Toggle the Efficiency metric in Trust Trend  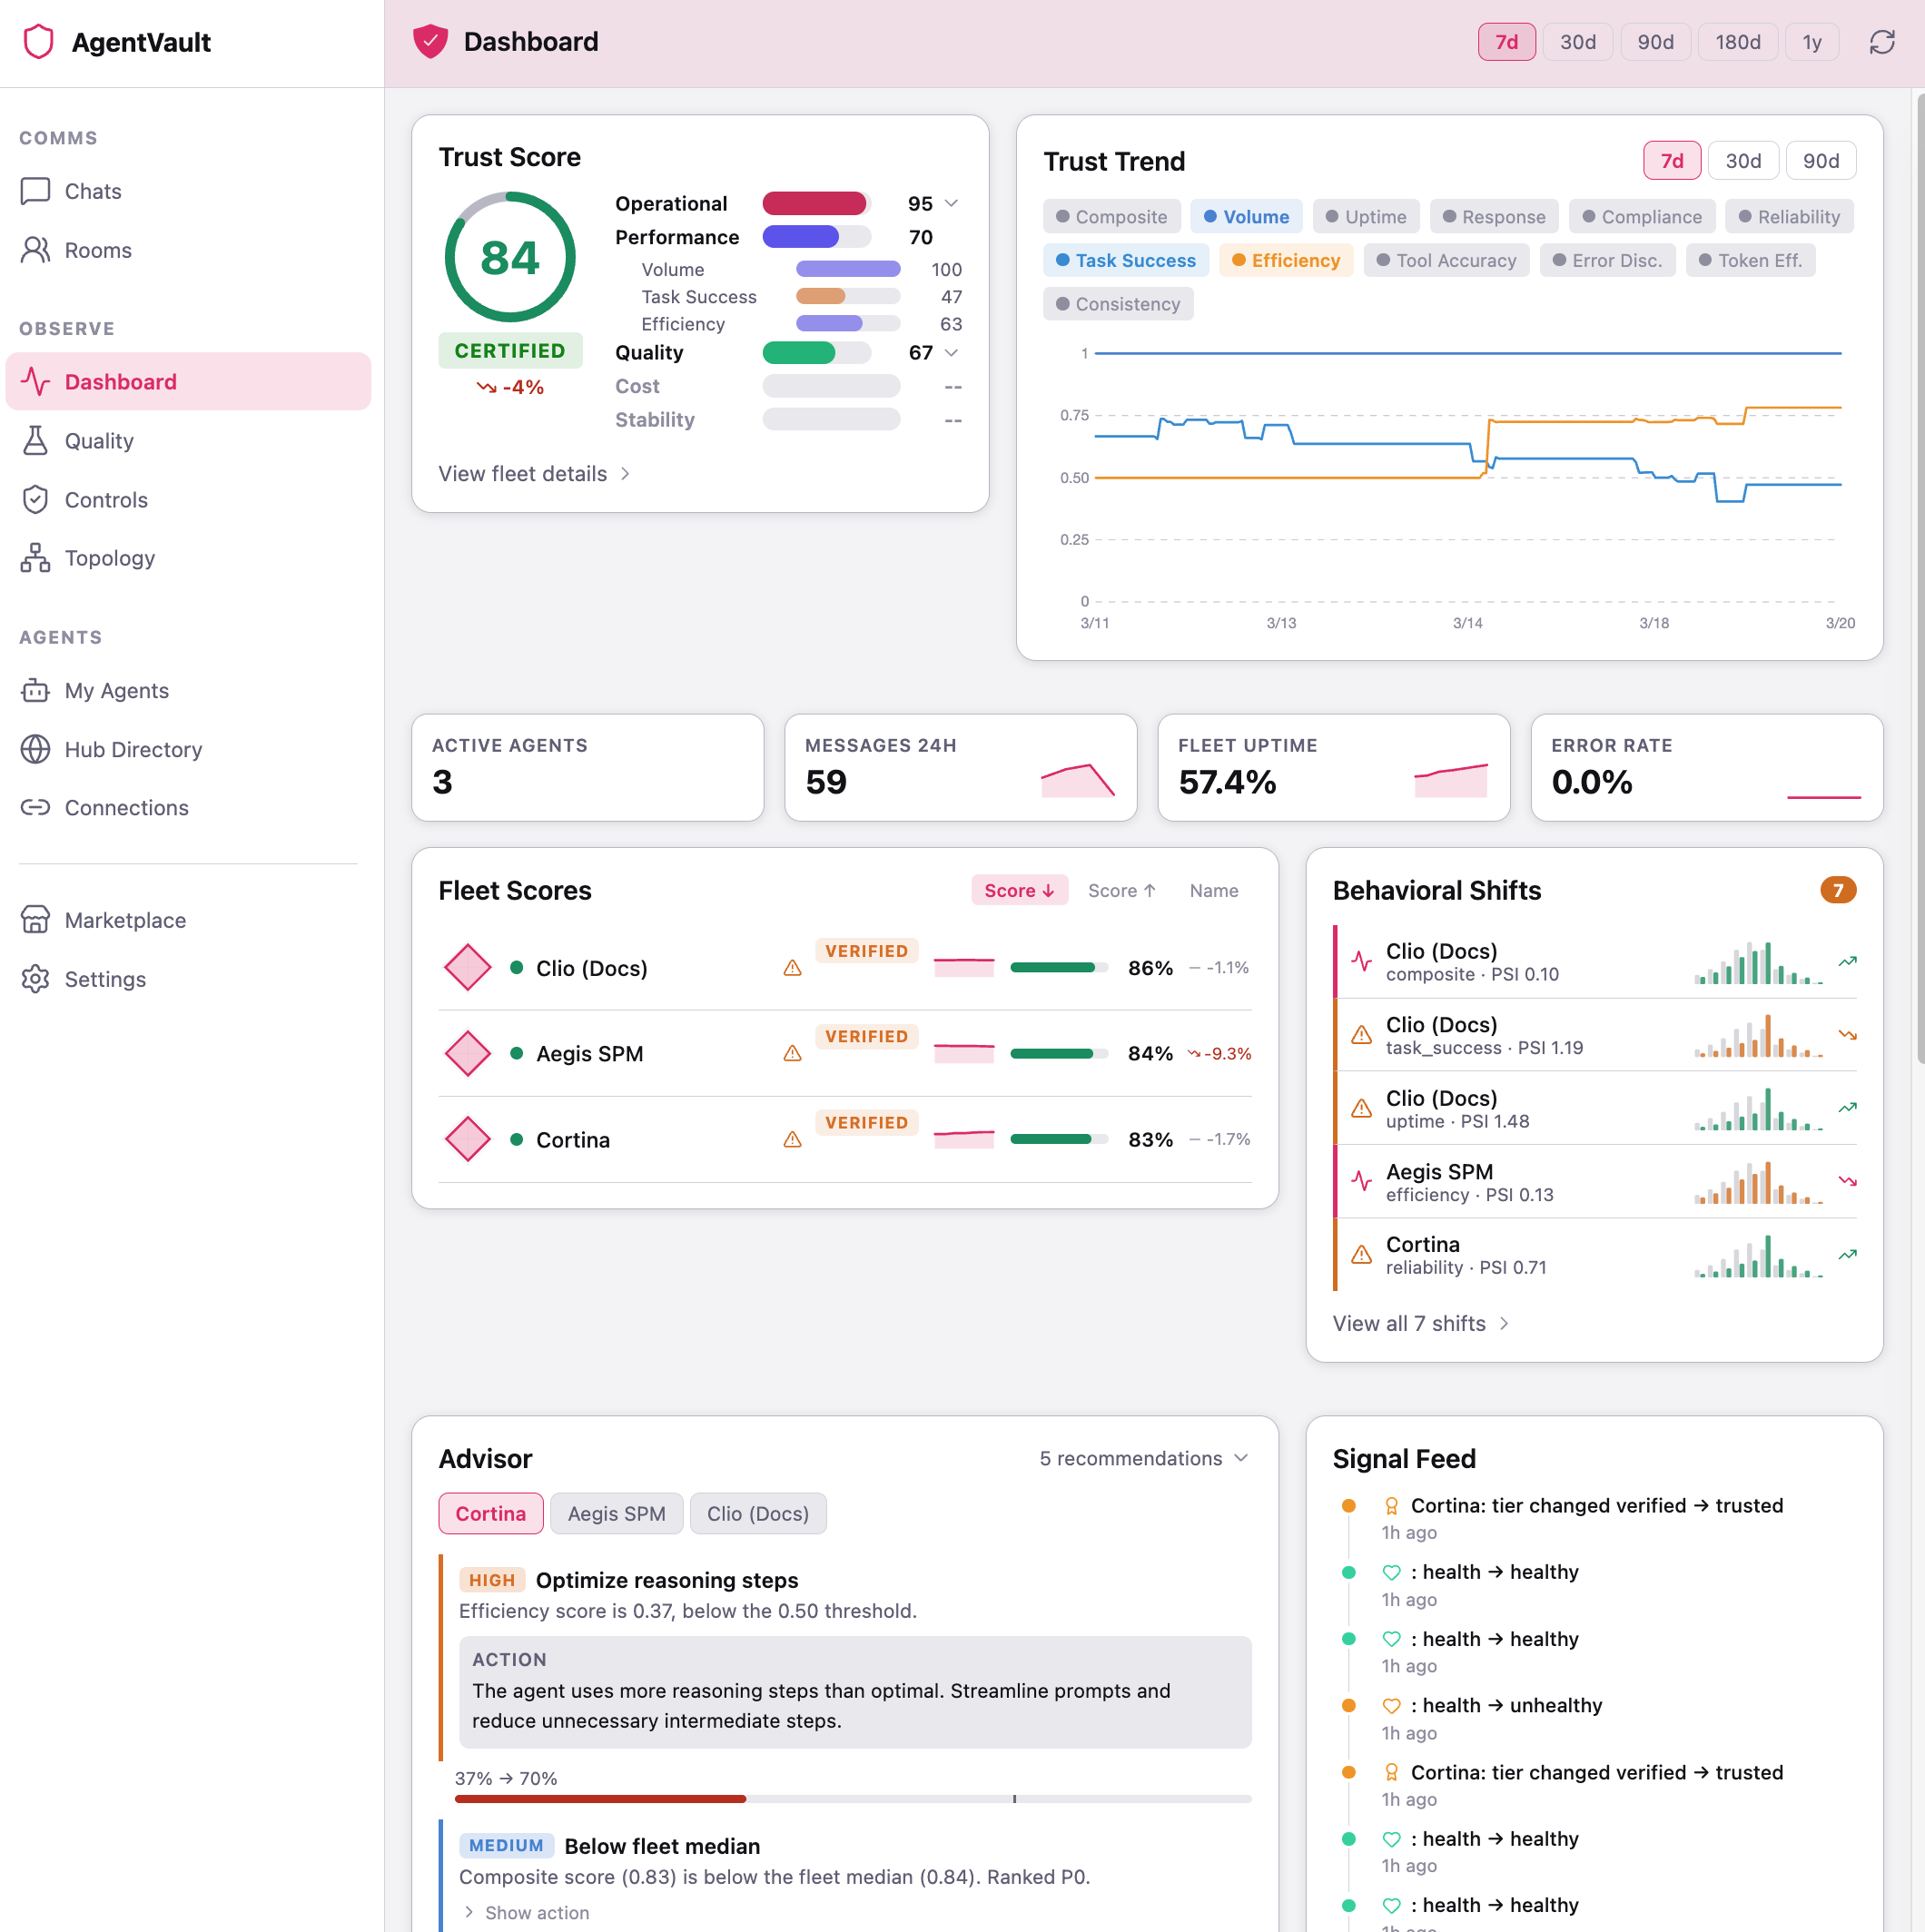point(1286,260)
